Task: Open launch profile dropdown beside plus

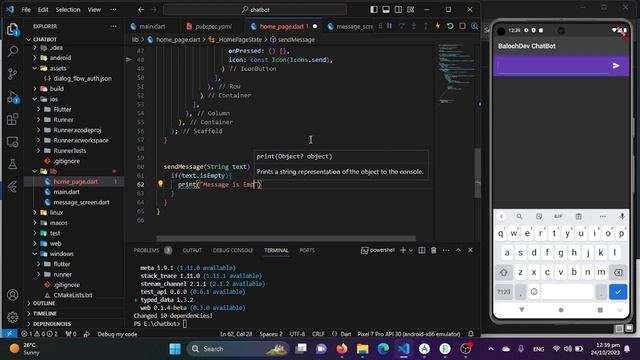Action: (x=411, y=250)
